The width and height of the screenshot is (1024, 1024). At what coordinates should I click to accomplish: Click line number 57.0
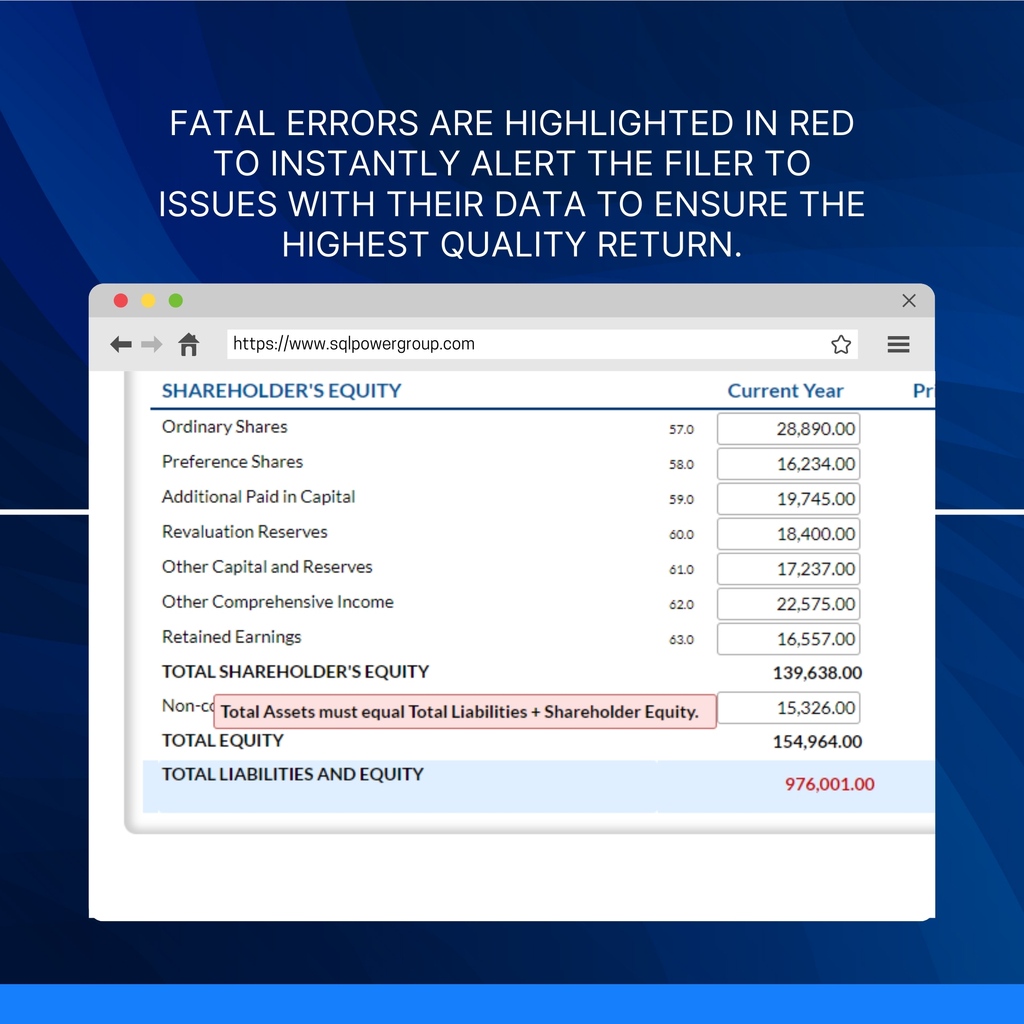(681, 430)
